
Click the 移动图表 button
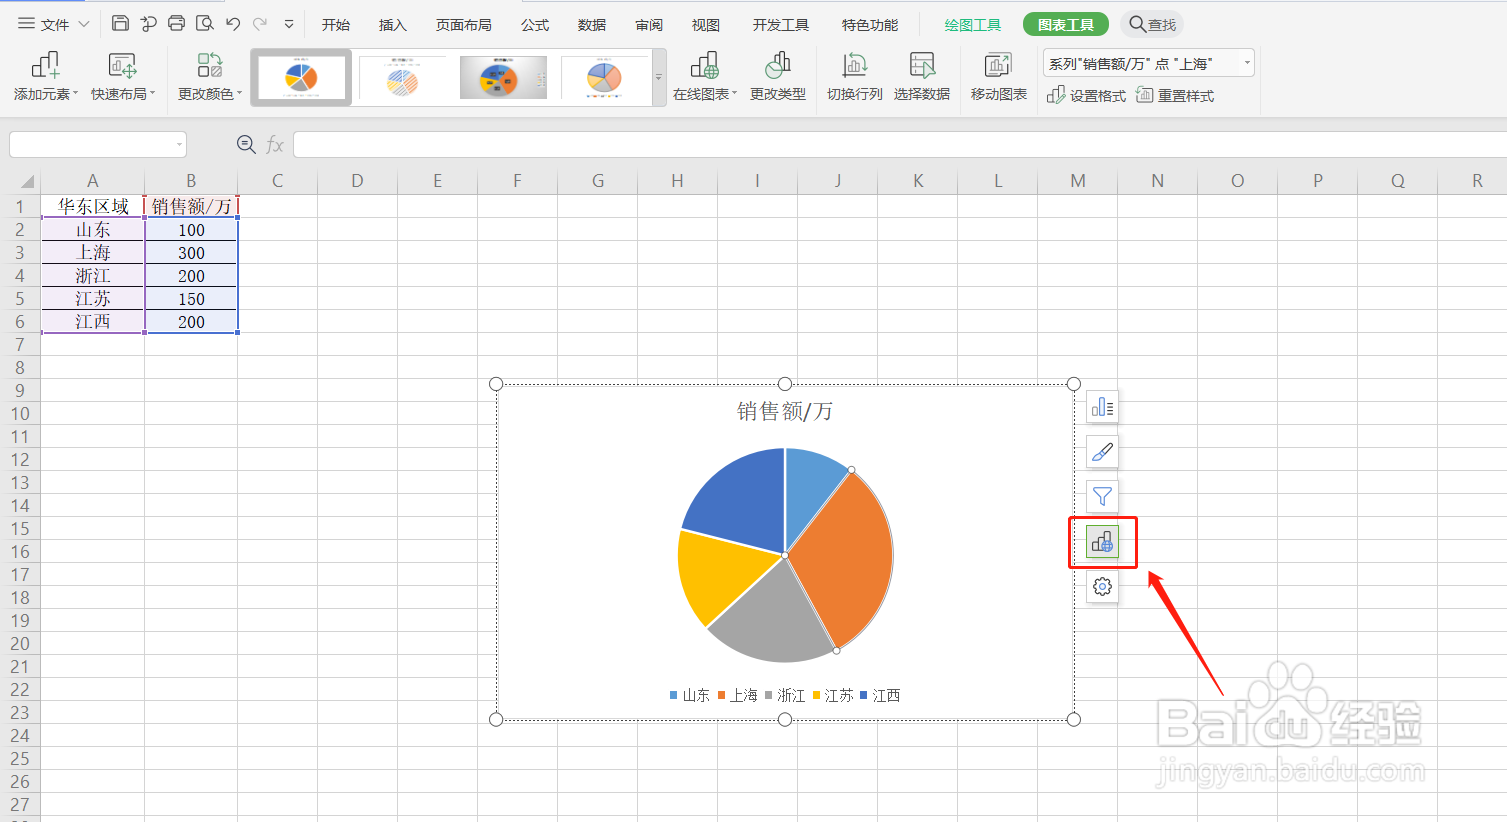999,76
